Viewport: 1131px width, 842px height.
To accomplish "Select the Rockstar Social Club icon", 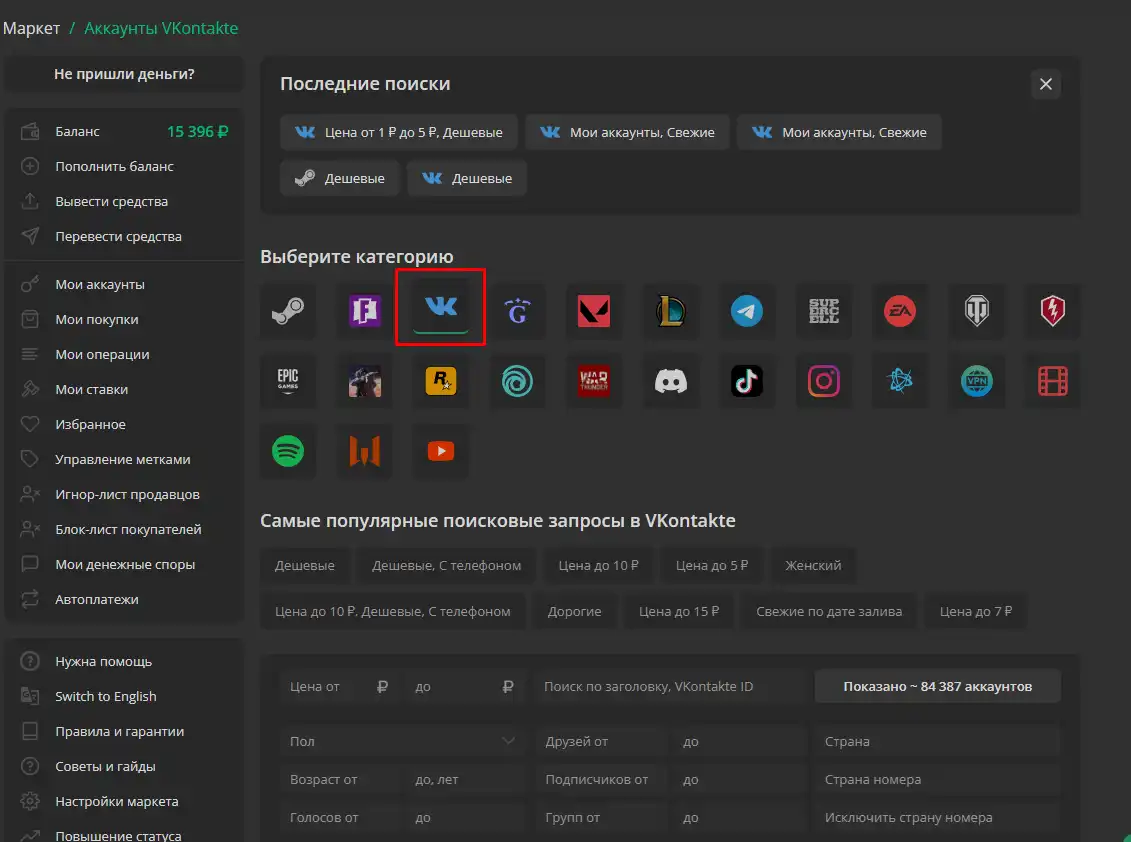I will tap(441, 381).
